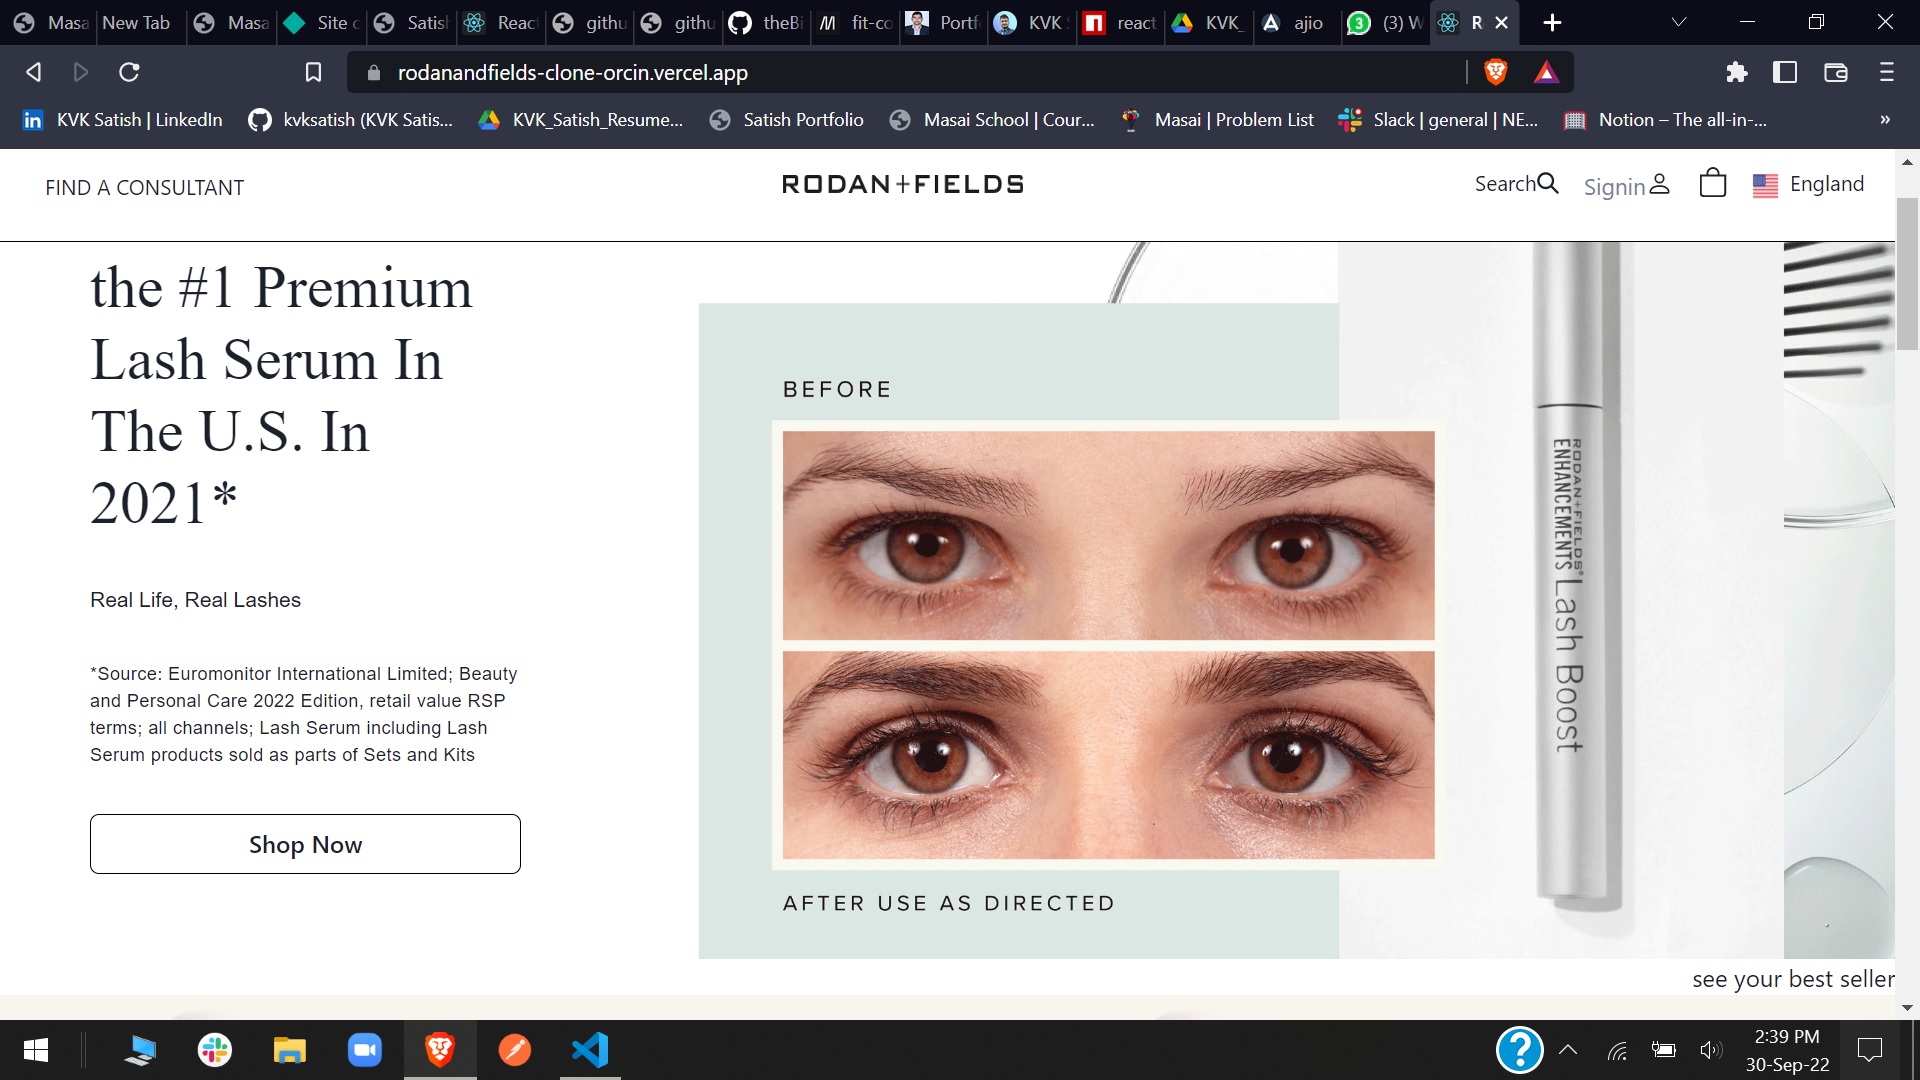Switch to the New Tab tab

[x=137, y=22]
